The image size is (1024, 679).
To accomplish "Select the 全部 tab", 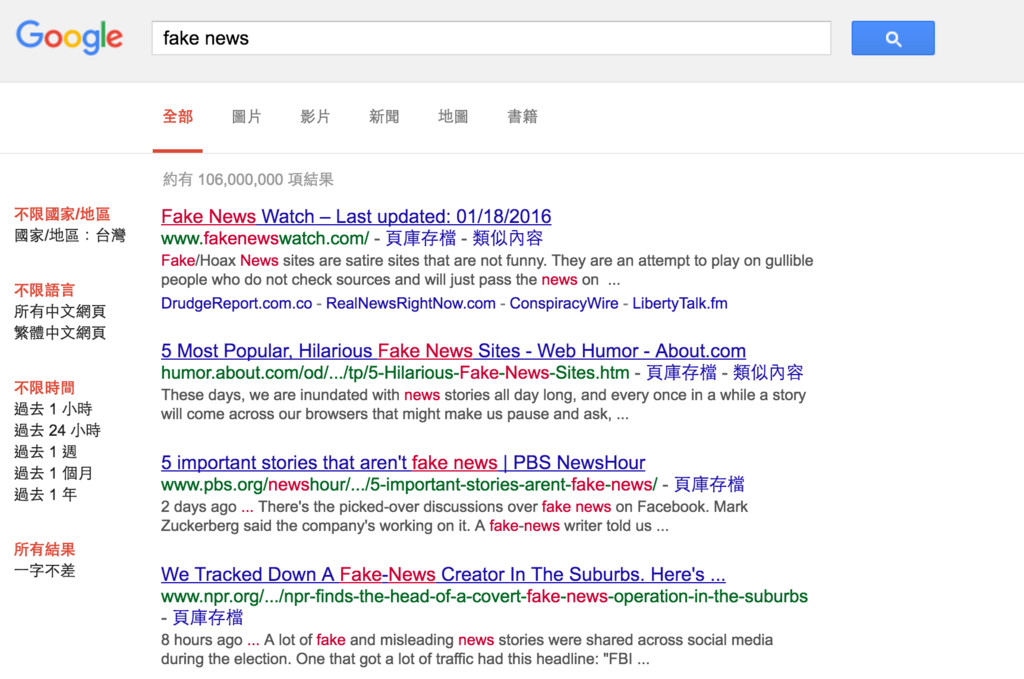I will (x=177, y=117).
